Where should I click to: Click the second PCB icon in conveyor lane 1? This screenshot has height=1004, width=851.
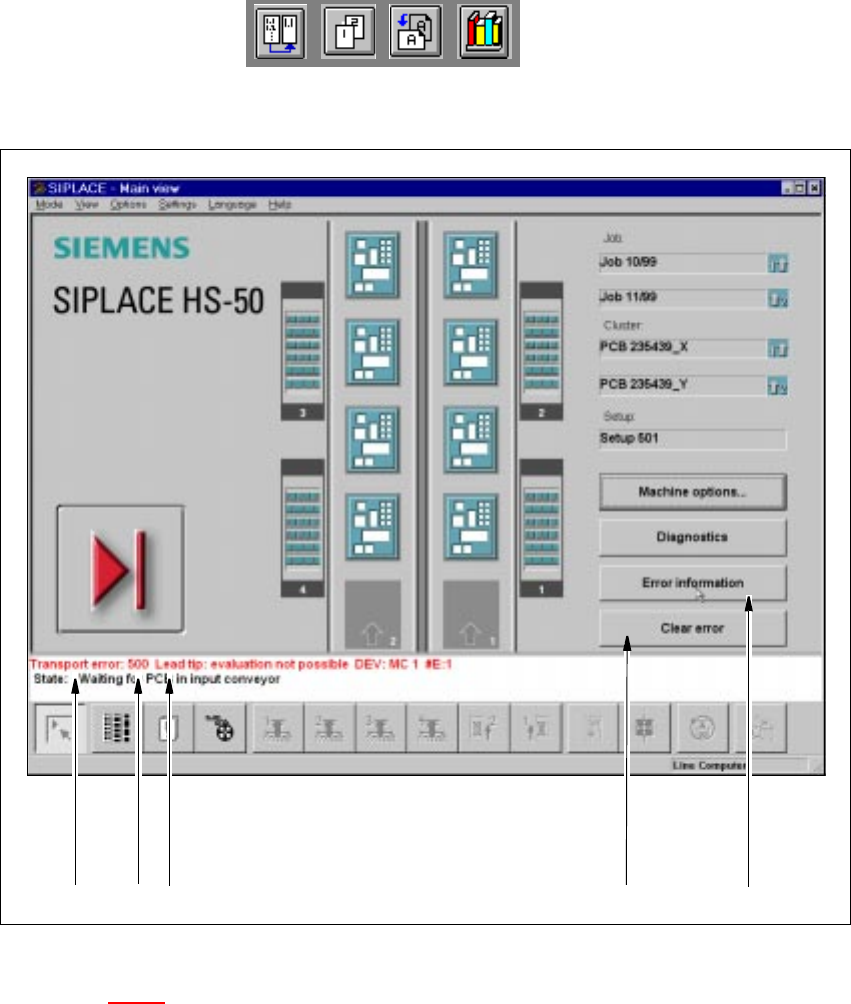coord(471,352)
